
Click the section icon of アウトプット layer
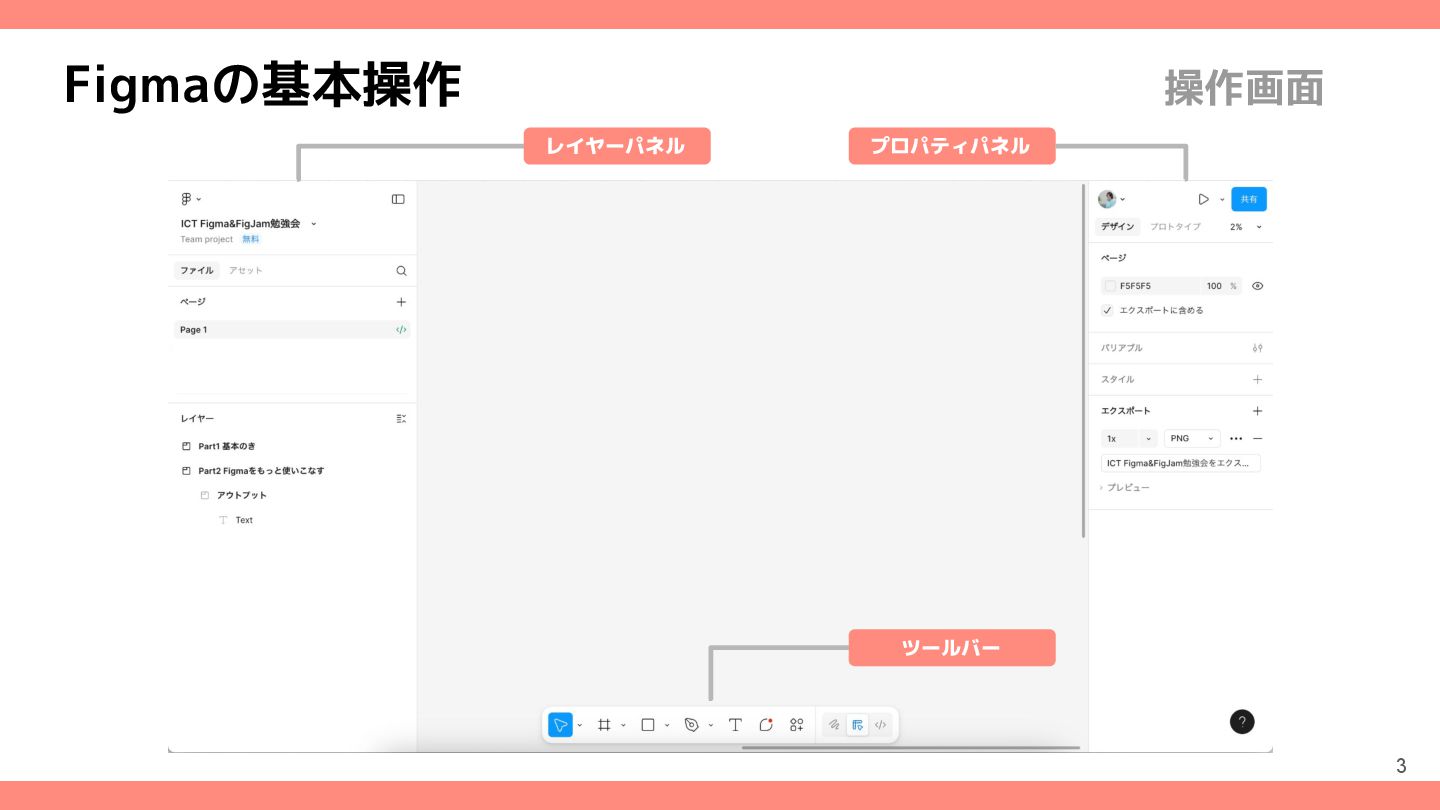point(205,495)
